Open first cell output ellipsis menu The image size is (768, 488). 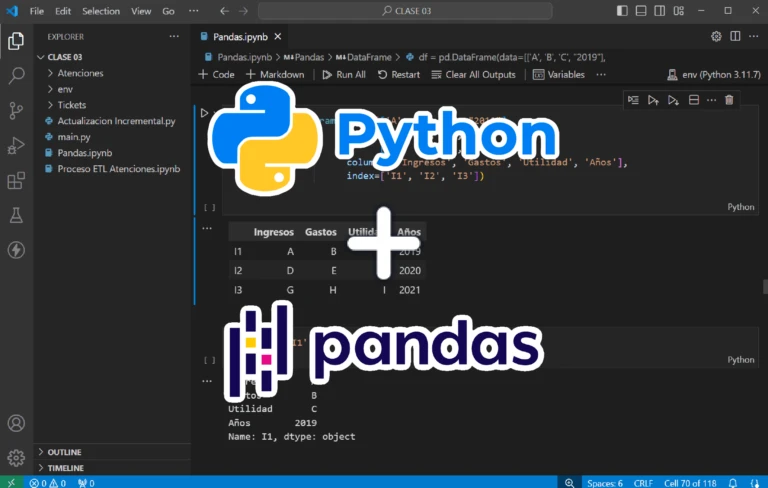click(207, 228)
